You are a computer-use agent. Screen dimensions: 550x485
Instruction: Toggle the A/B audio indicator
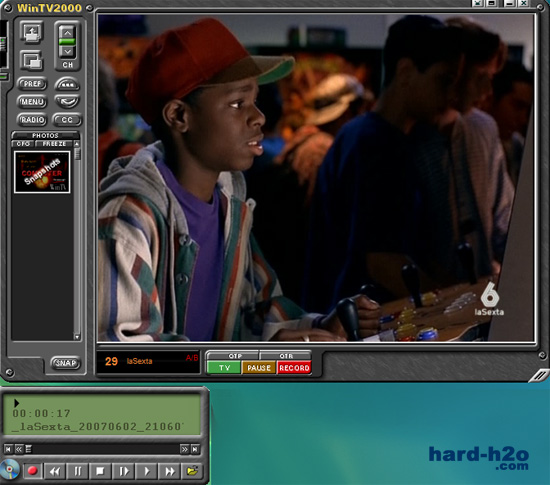[192, 358]
